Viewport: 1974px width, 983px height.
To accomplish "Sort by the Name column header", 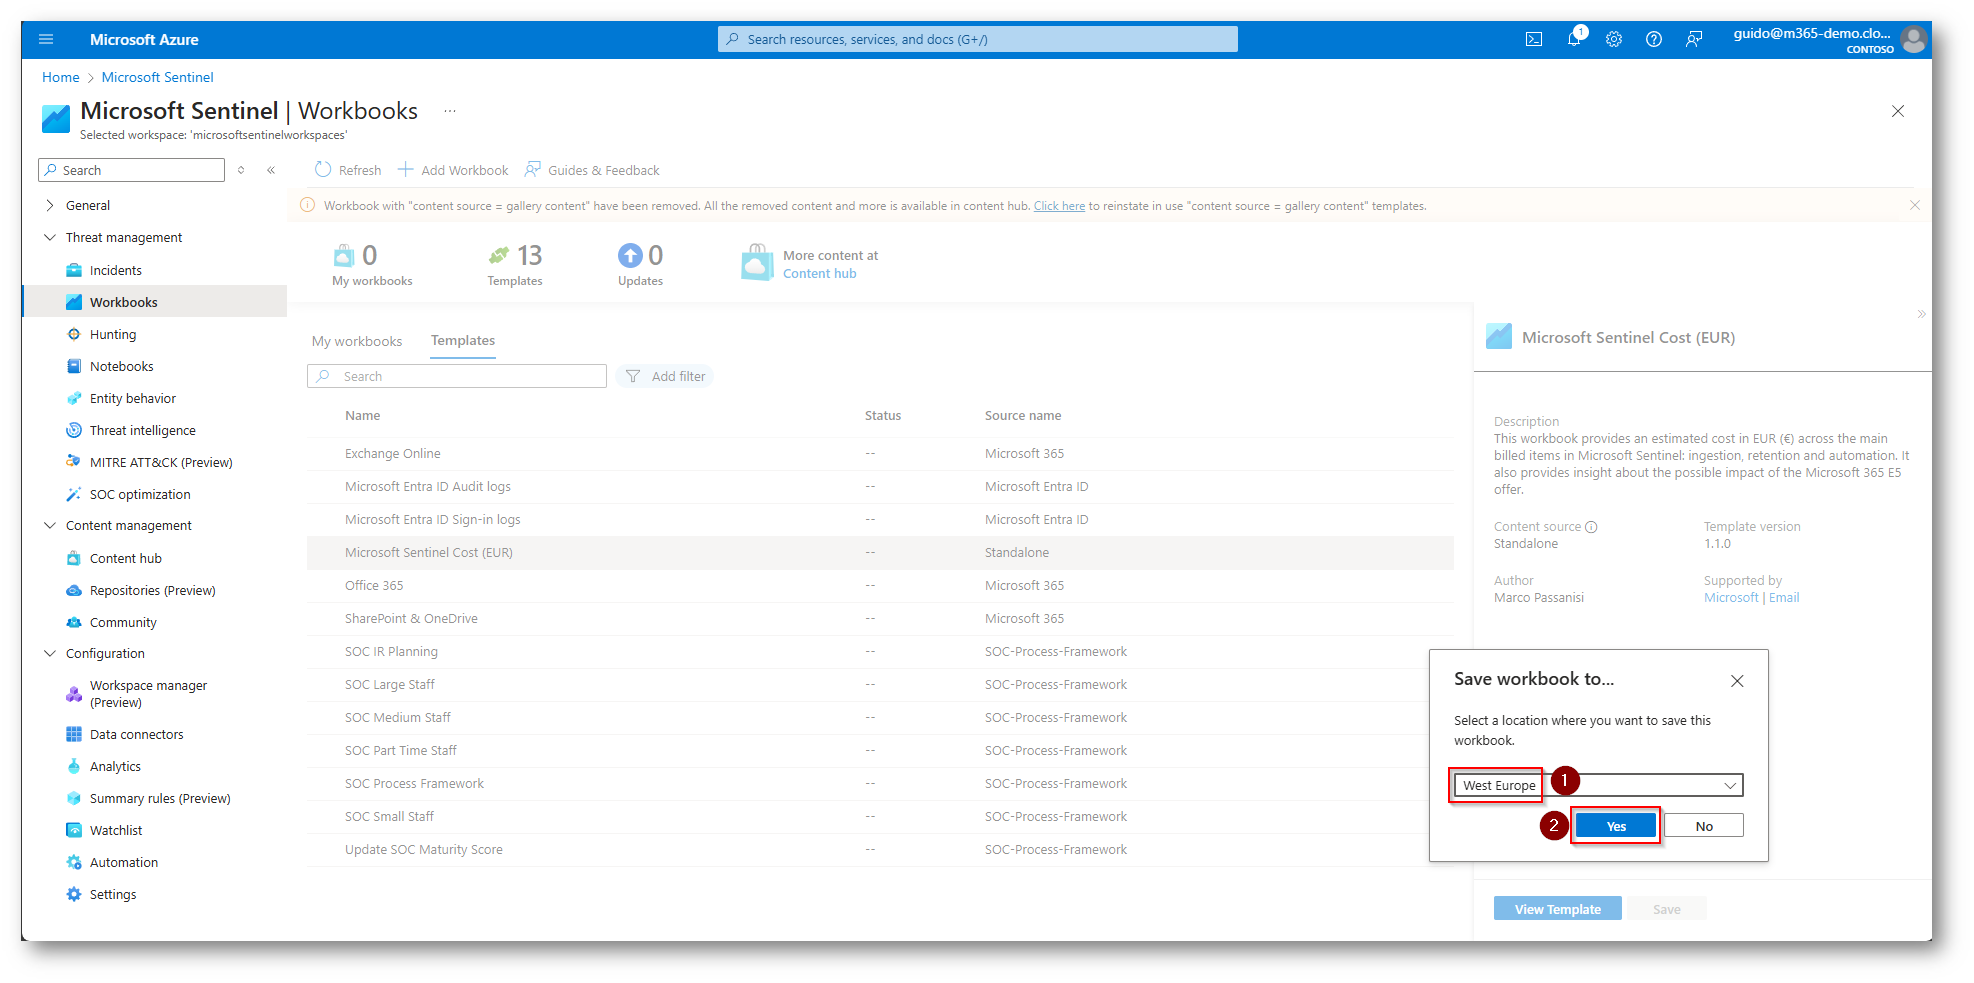I will tap(363, 416).
